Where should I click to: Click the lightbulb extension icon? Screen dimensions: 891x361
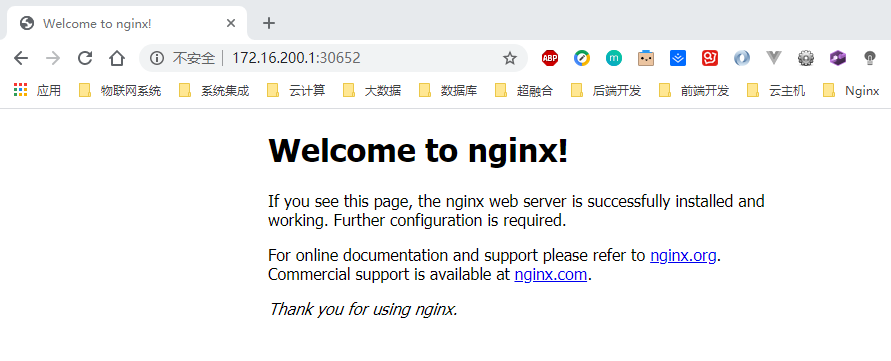(x=869, y=58)
